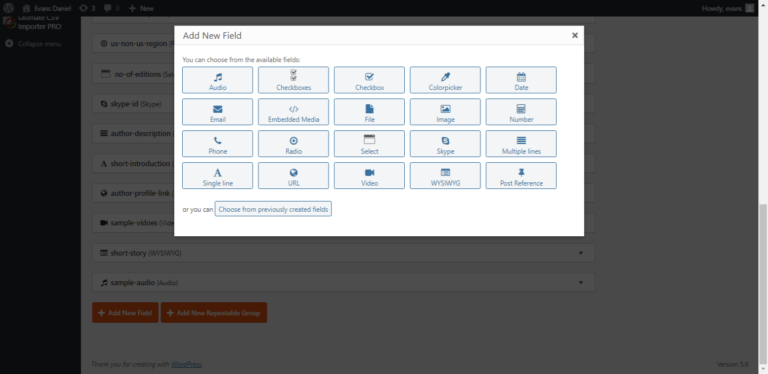
Task: Expand the sample-audio field row
Action: (x=343, y=282)
